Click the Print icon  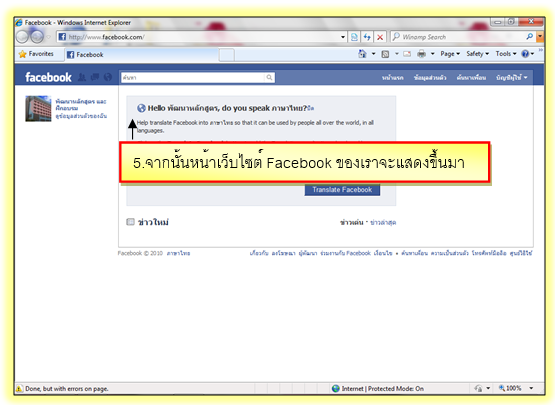421,54
